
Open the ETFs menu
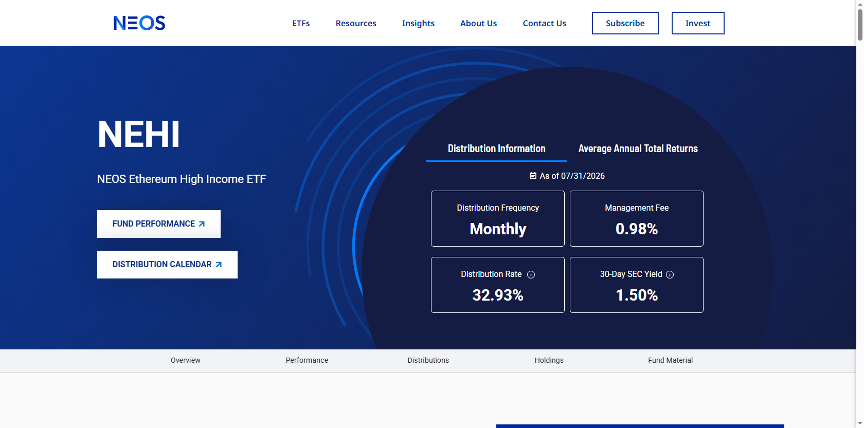(x=301, y=23)
